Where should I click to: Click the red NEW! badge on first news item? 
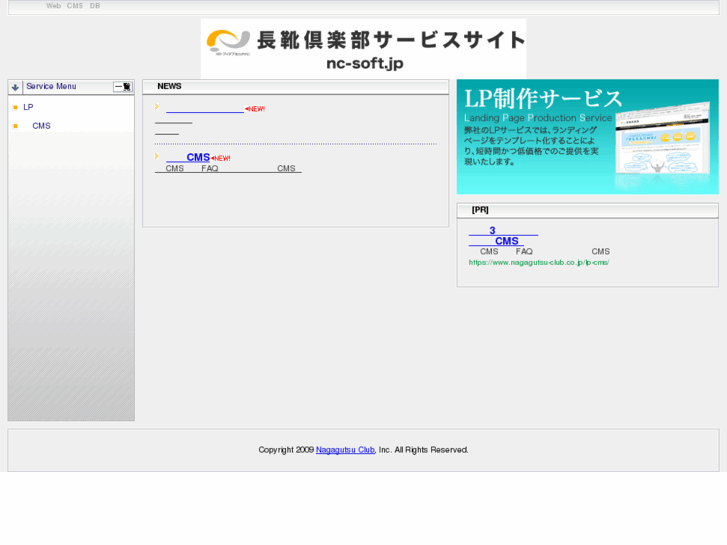[x=255, y=109]
